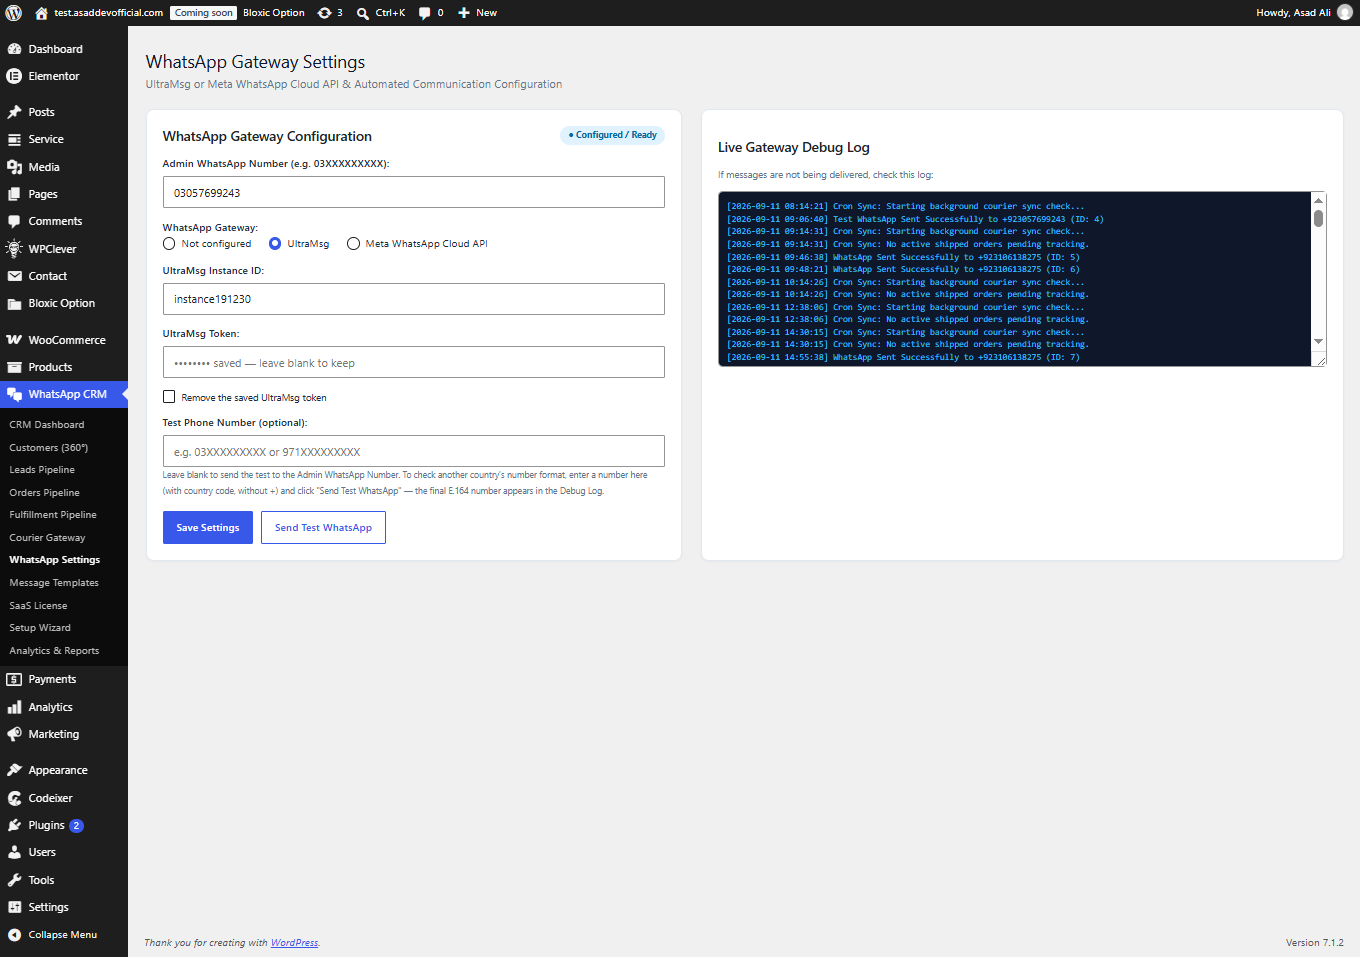The width and height of the screenshot is (1360, 957).
Task: Click the Users icon in sidebar
Action: (x=14, y=852)
